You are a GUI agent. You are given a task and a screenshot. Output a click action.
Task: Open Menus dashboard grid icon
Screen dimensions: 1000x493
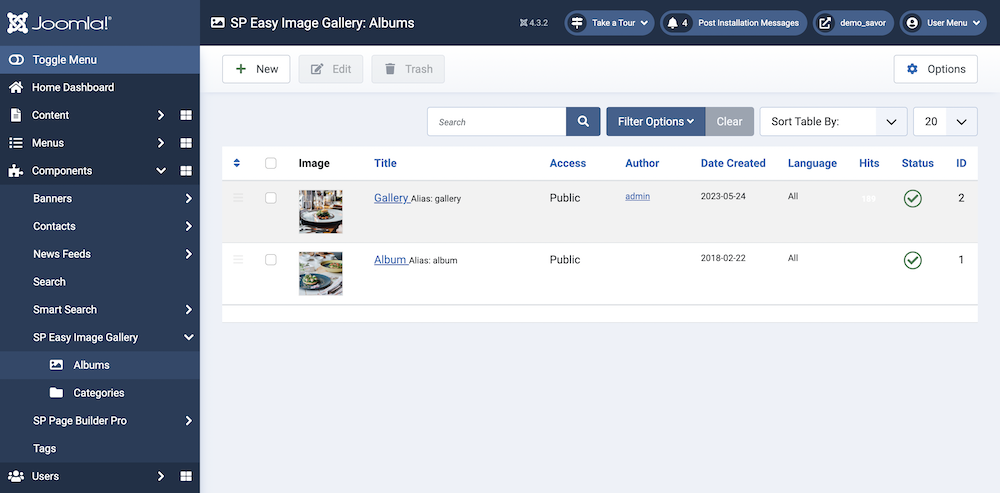click(x=186, y=143)
